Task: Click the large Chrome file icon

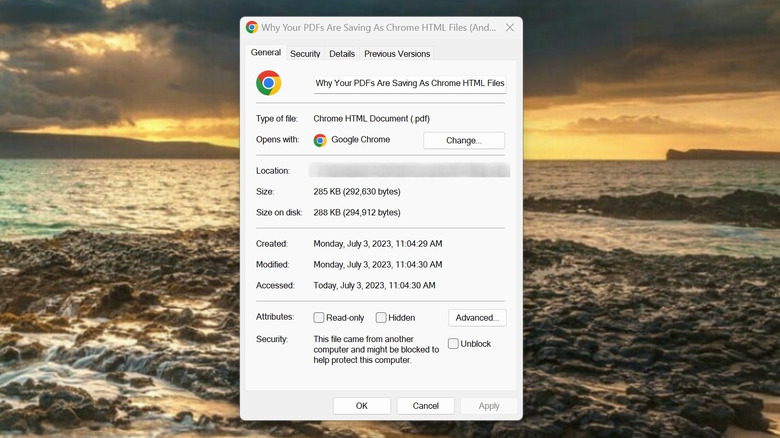Action: (268, 83)
